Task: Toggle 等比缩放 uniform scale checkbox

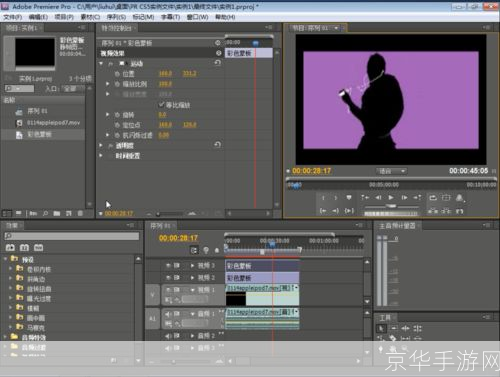Action: click(161, 105)
